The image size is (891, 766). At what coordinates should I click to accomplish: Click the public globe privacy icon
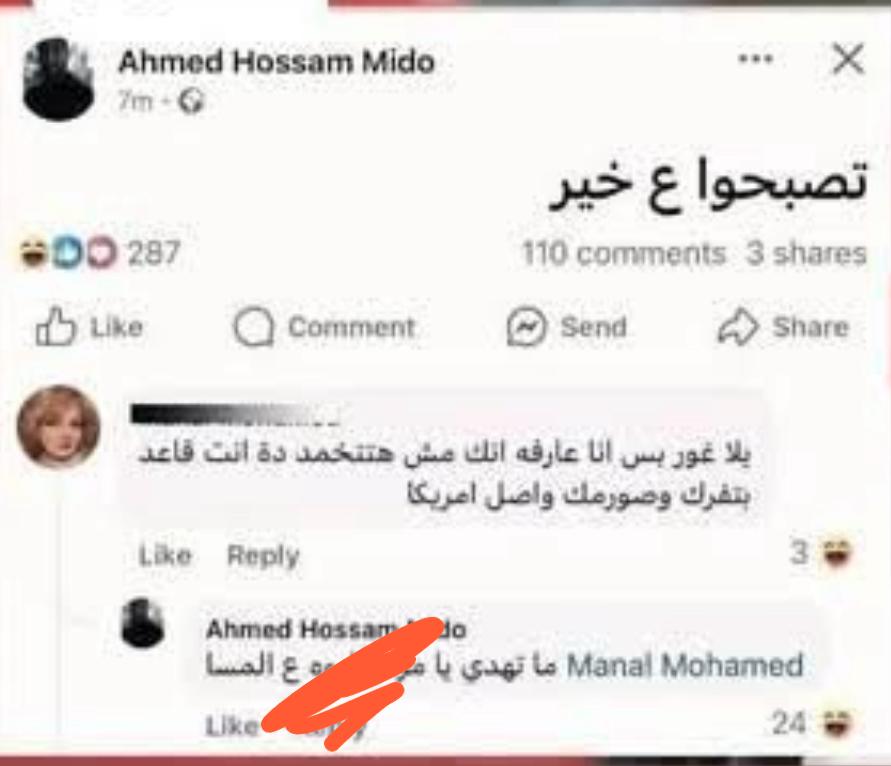(190, 102)
